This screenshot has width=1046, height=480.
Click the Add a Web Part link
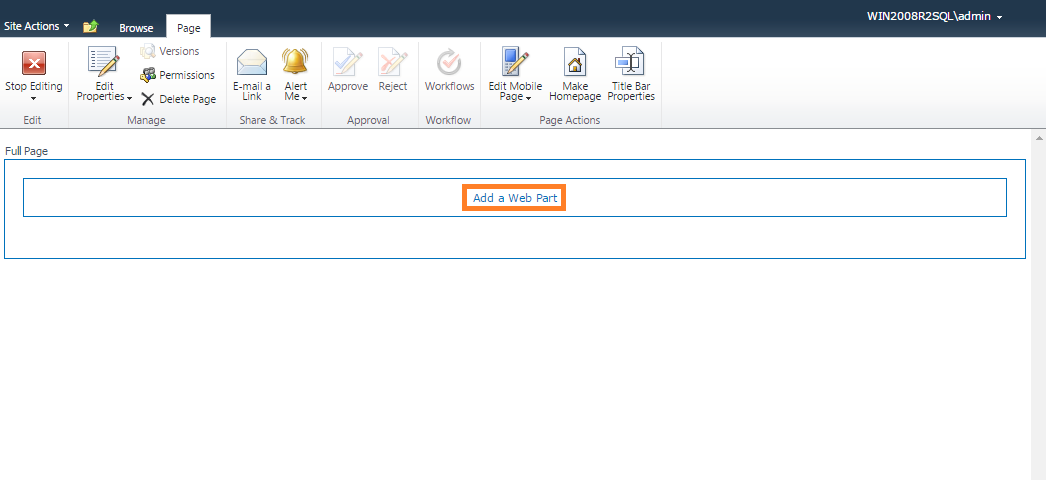pos(515,198)
